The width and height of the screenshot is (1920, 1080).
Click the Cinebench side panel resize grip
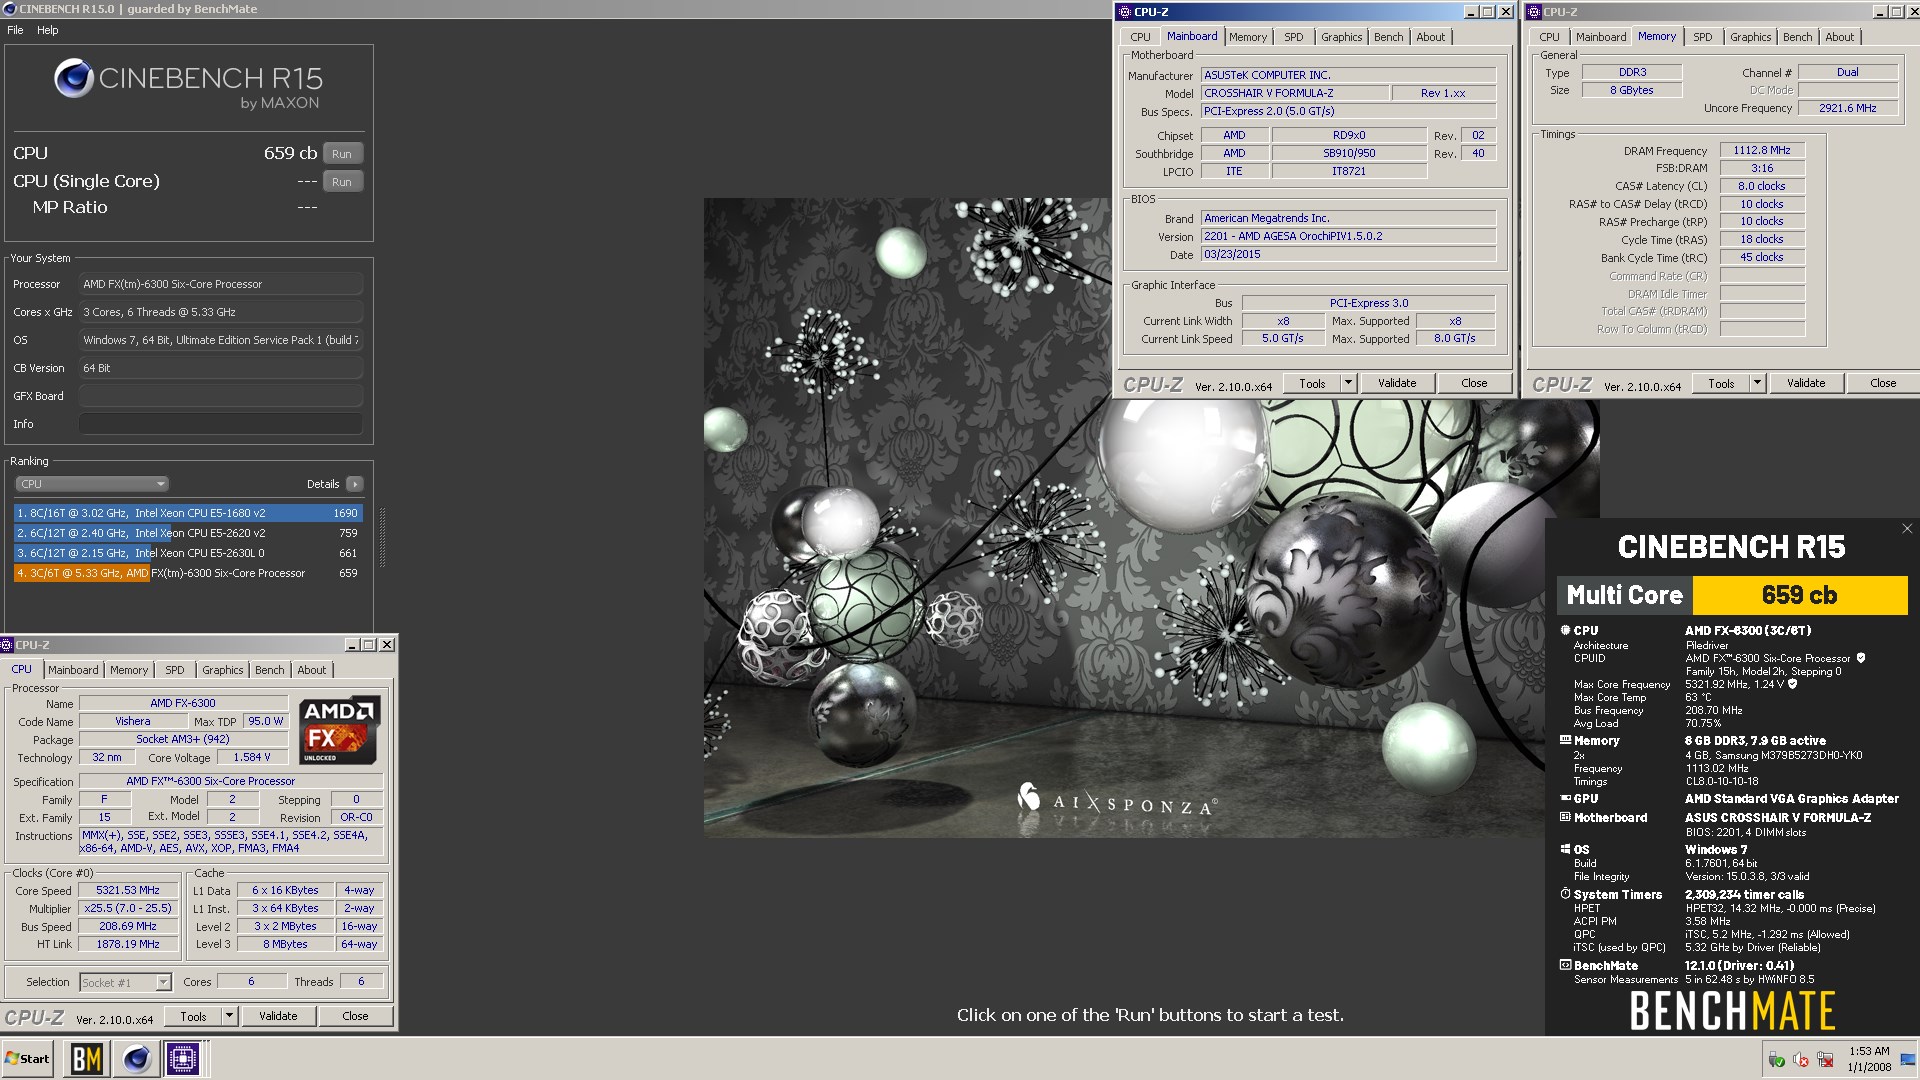(382, 538)
